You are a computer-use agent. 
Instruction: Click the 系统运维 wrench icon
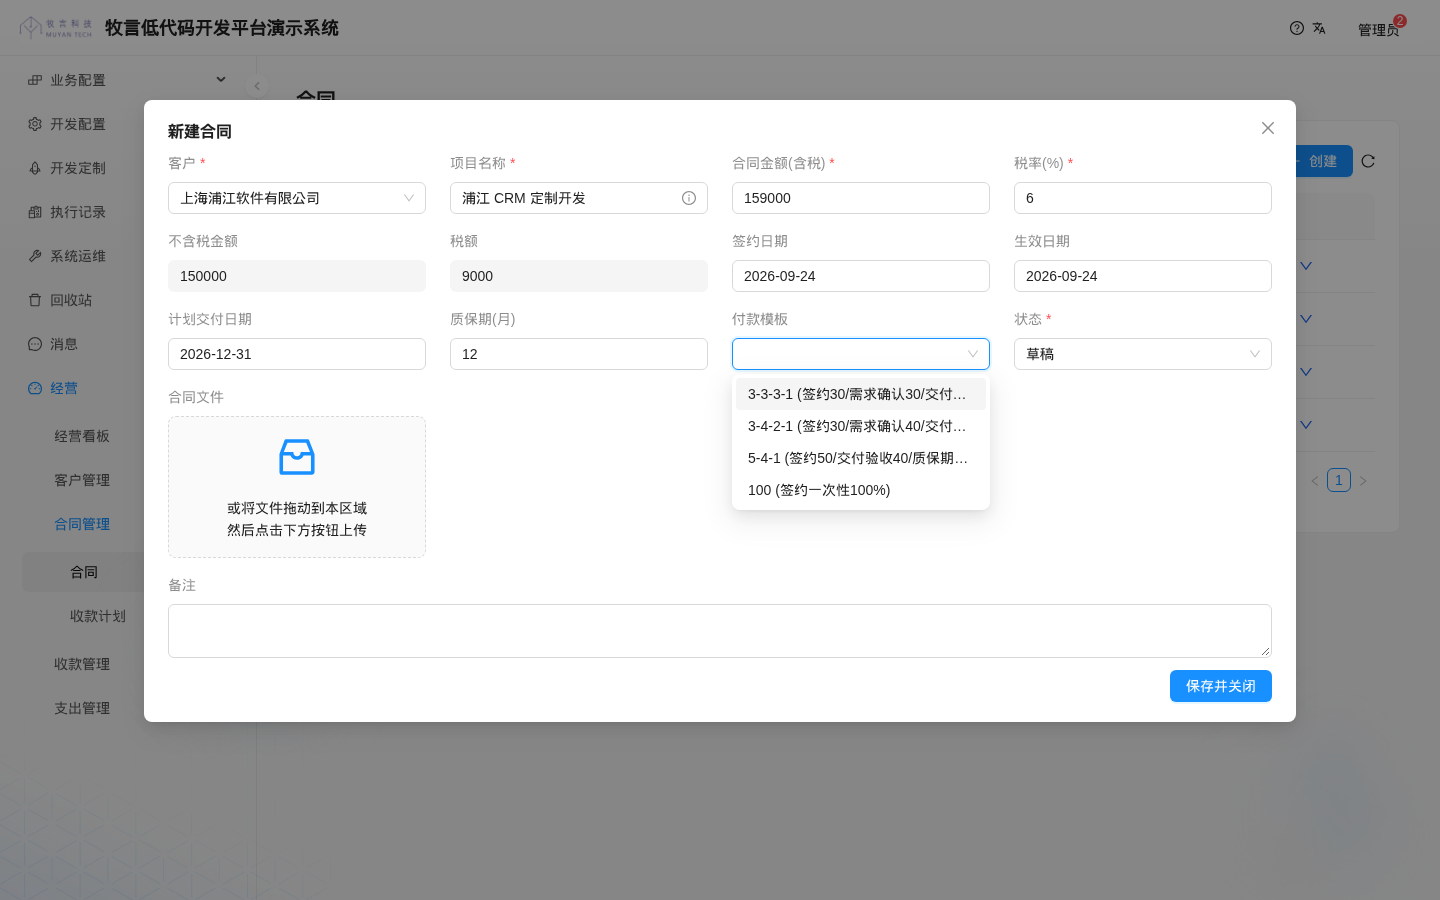tap(35, 256)
